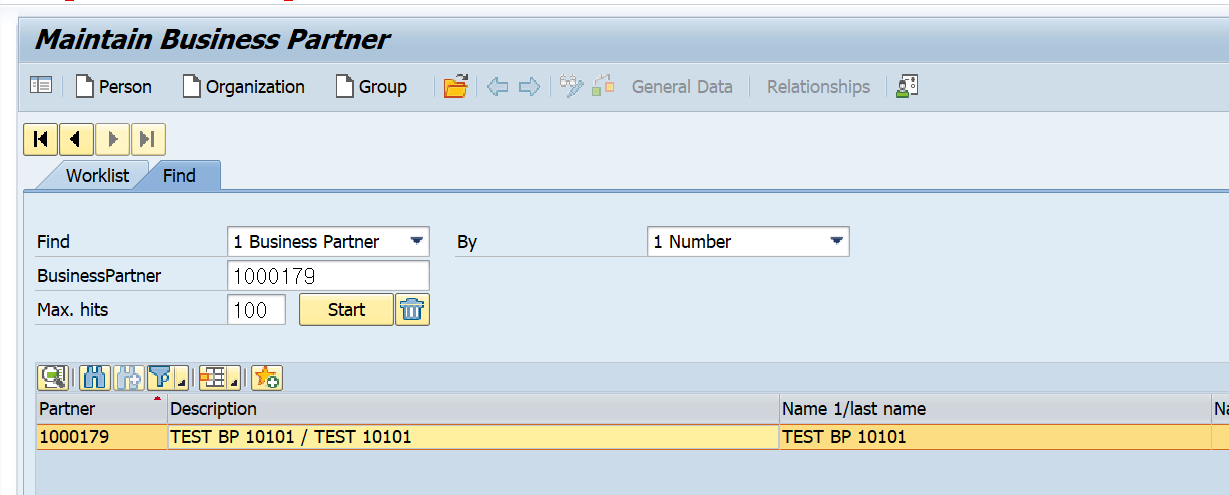Click the Max. hits input field
The height and width of the screenshot is (495, 1229).
pyautogui.click(x=257, y=310)
